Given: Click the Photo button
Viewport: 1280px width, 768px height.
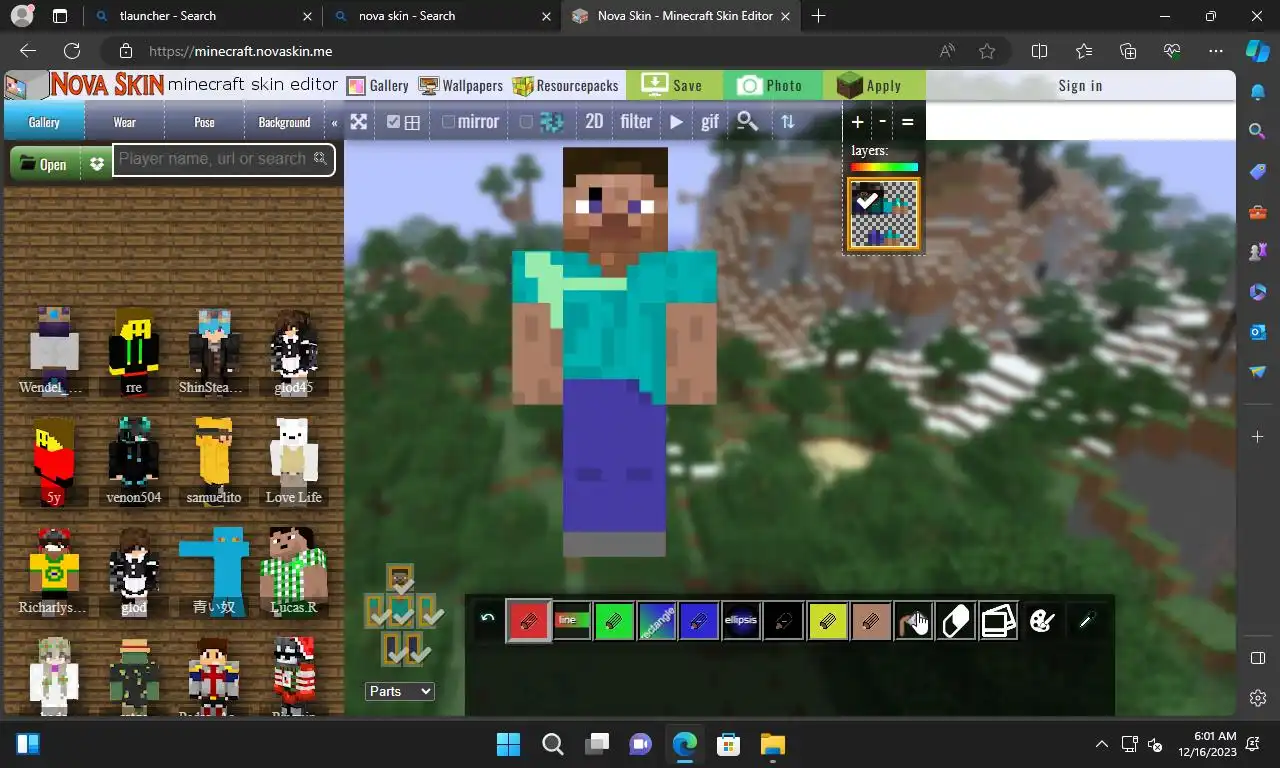Looking at the screenshot, I should tap(773, 85).
